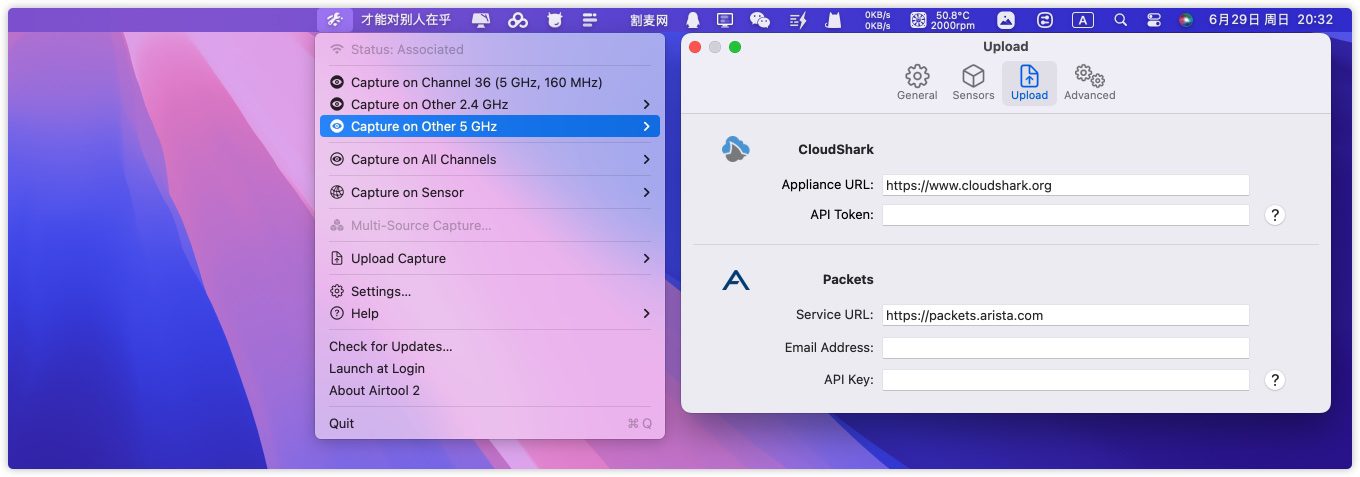Open the Airtool 2 menu bar icon
This screenshot has height=477, width=1360.
(334, 20)
